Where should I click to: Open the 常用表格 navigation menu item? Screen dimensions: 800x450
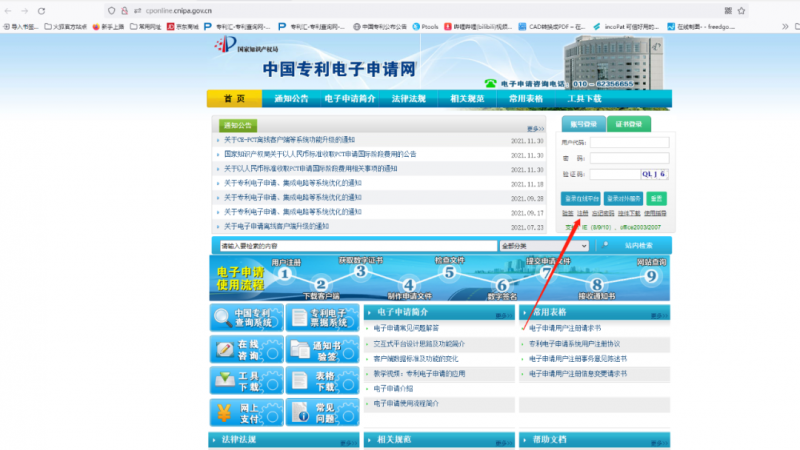pos(526,98)
